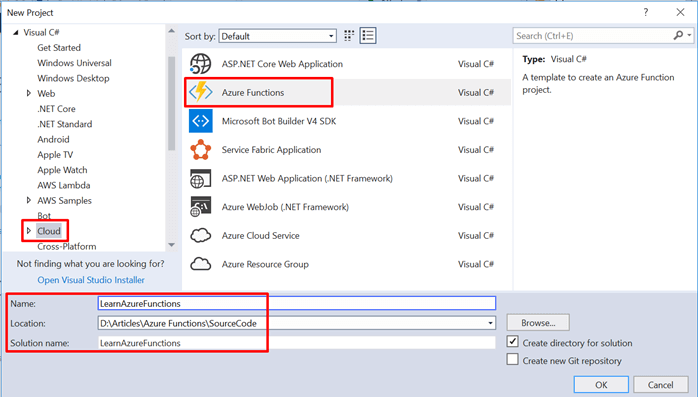The image size is (698, 397).
Task: Select the Service Fabric Application template name
Action: 272,150
